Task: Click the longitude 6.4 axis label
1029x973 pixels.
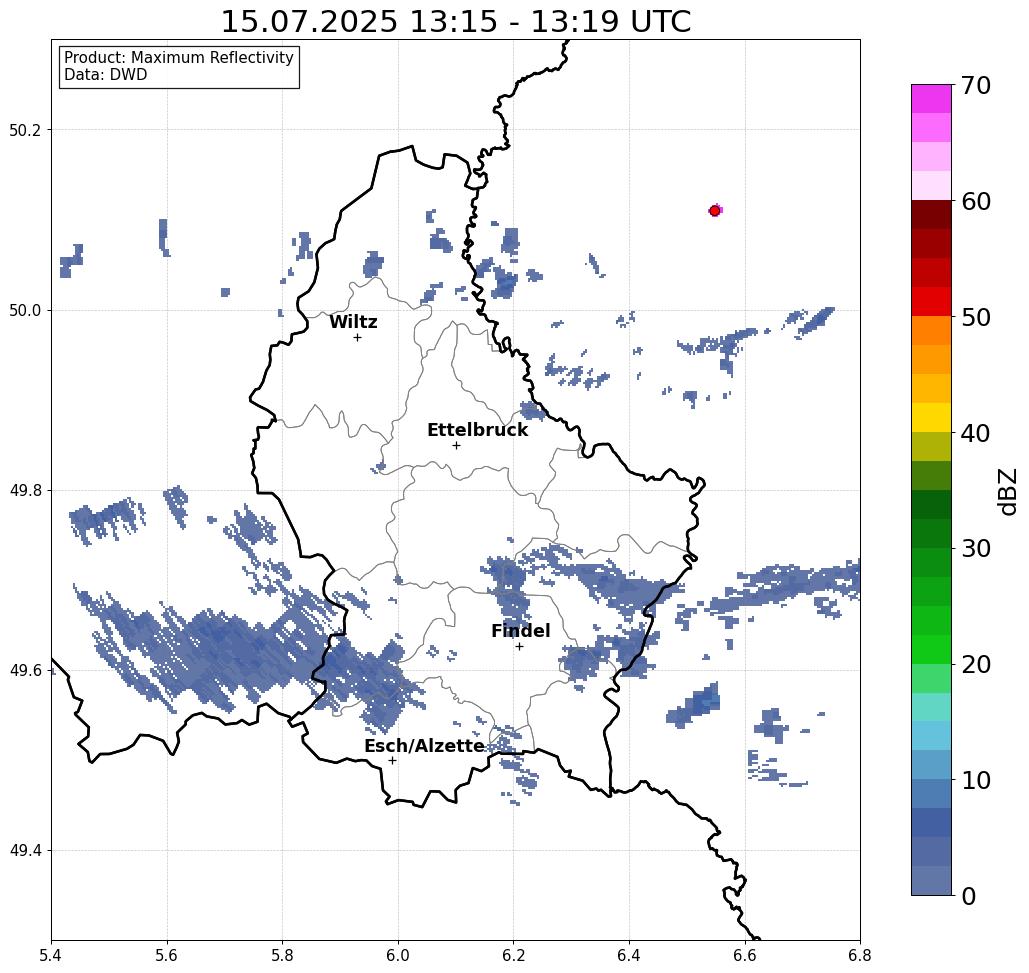Action: tap(629, 956)
